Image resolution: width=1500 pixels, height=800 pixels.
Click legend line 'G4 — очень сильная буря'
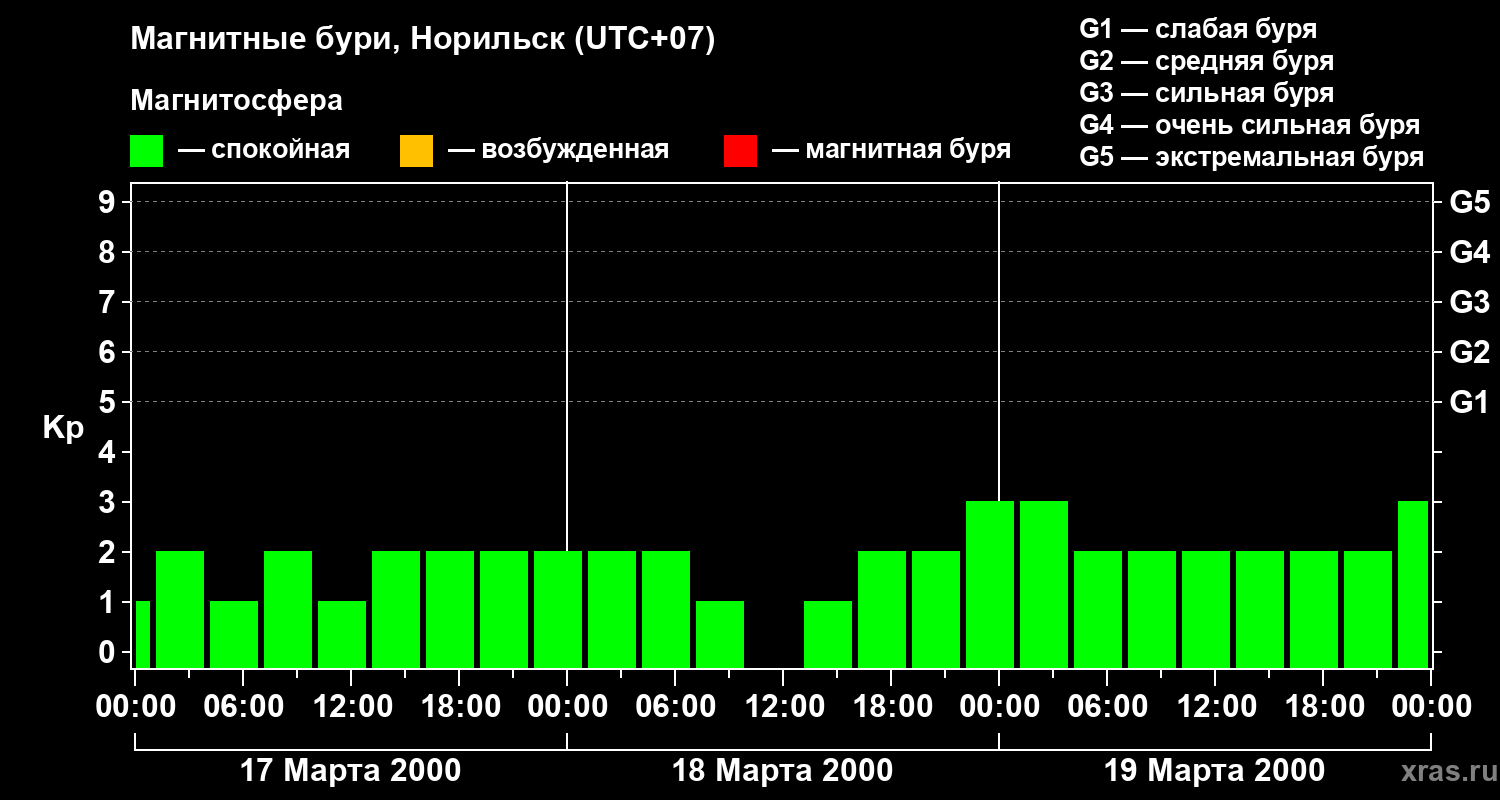1250,125
